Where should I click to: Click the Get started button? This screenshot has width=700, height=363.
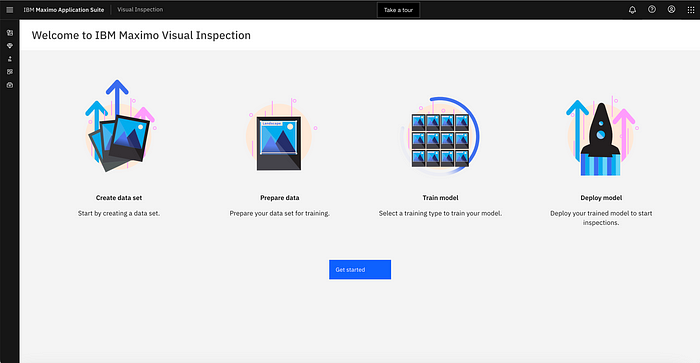[x=360, y=270]
